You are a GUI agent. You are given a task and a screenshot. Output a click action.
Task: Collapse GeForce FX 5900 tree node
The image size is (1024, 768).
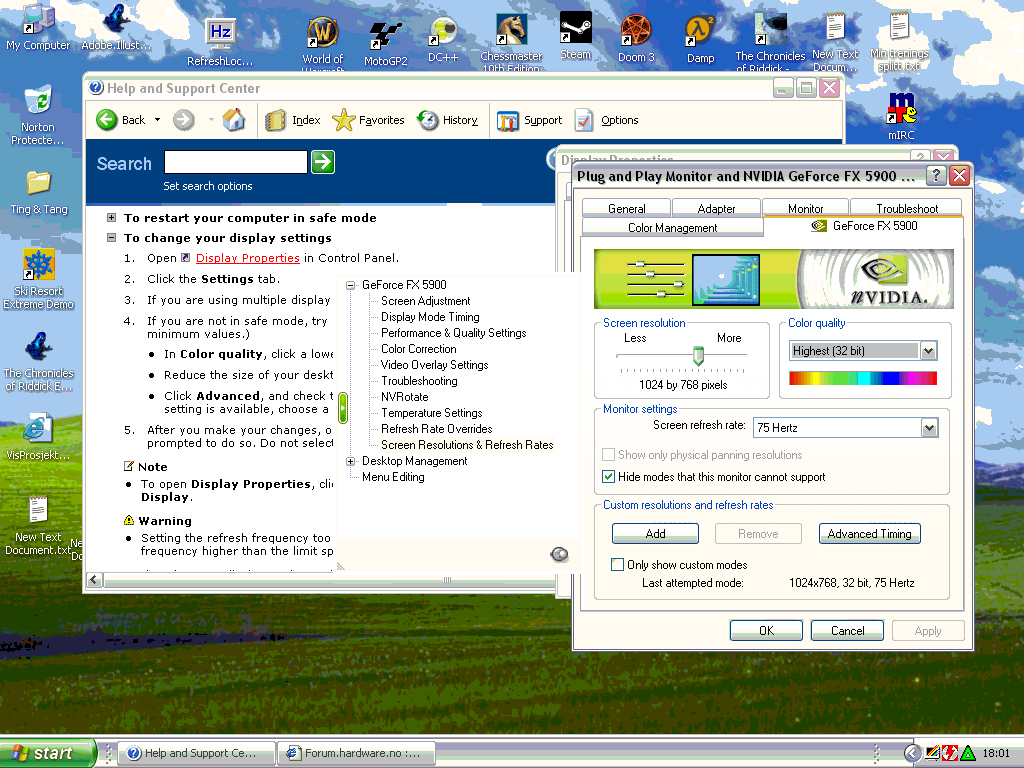point(351,285)
